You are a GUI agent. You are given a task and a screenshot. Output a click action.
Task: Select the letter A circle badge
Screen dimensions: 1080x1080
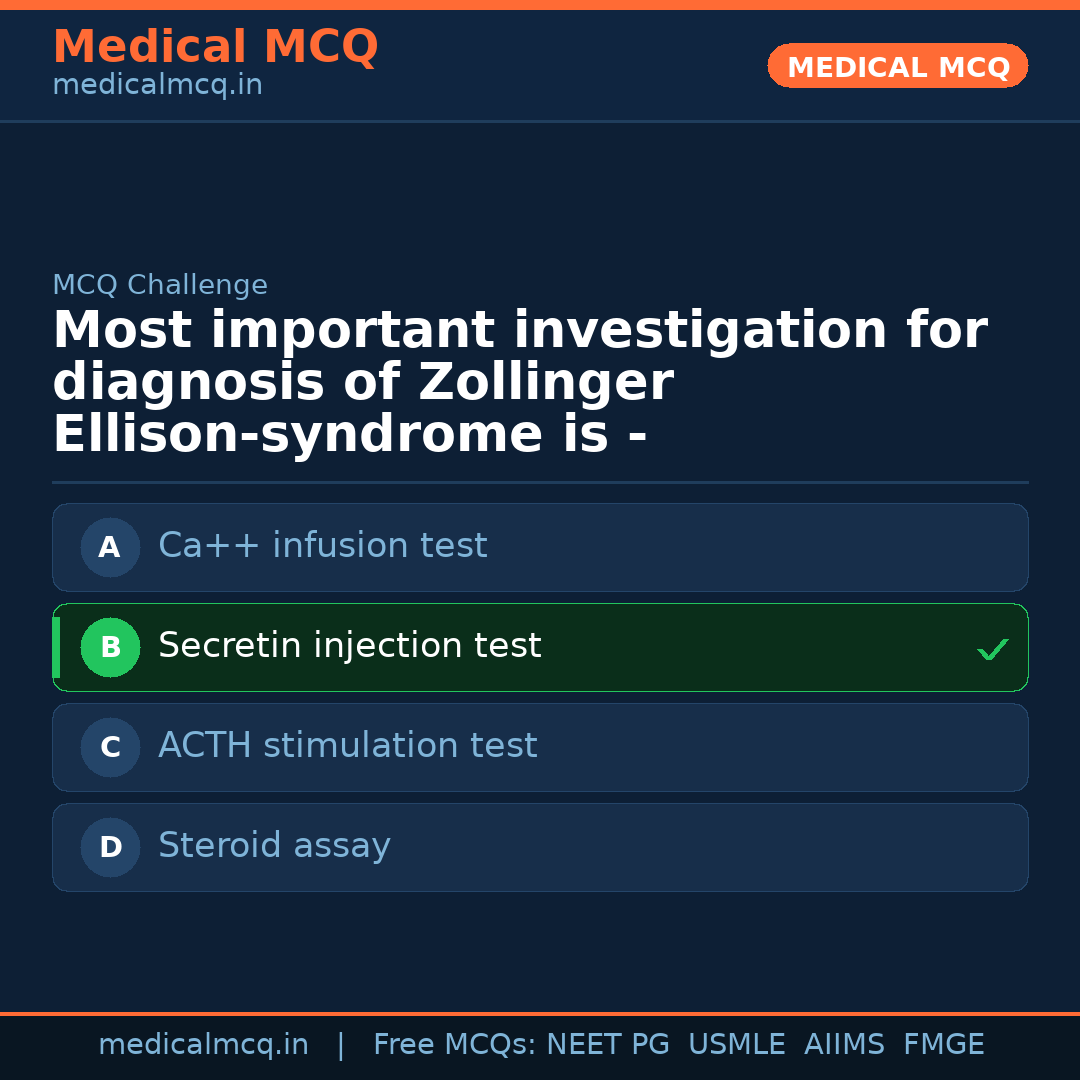pyautogui.click(x=110, y=547)
